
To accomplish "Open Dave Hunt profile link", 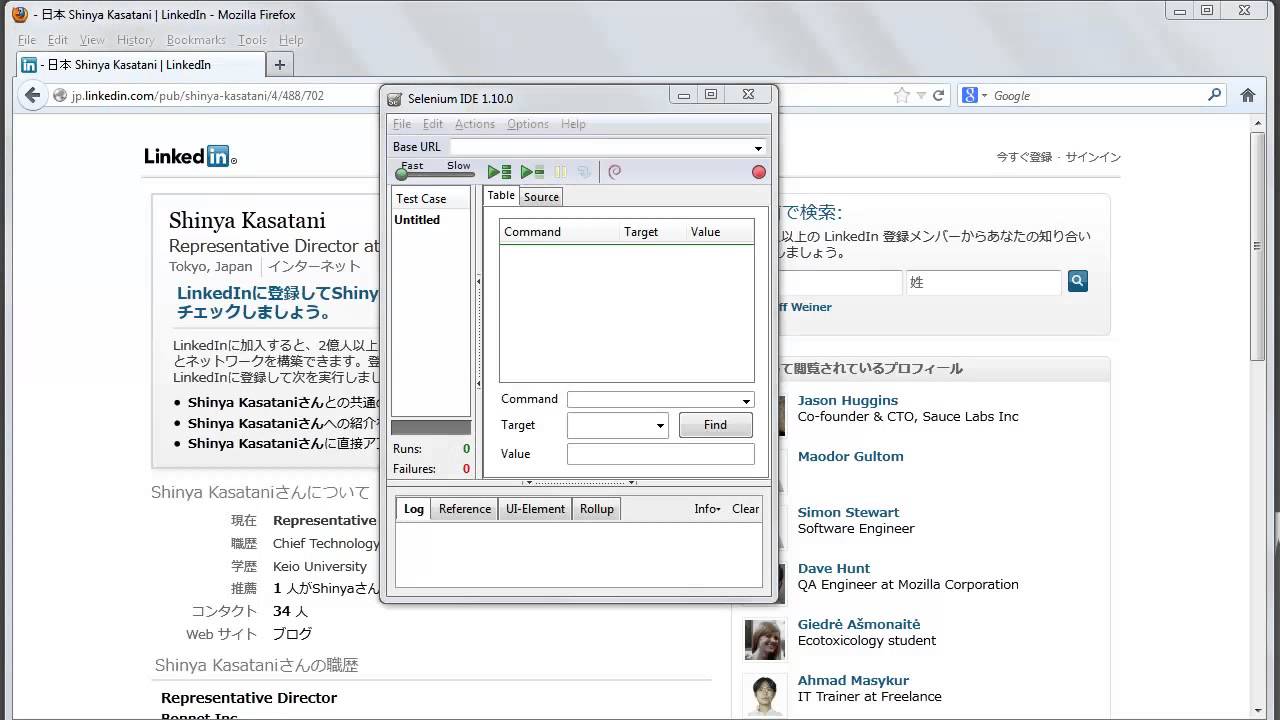I will (x=834, y=569).
